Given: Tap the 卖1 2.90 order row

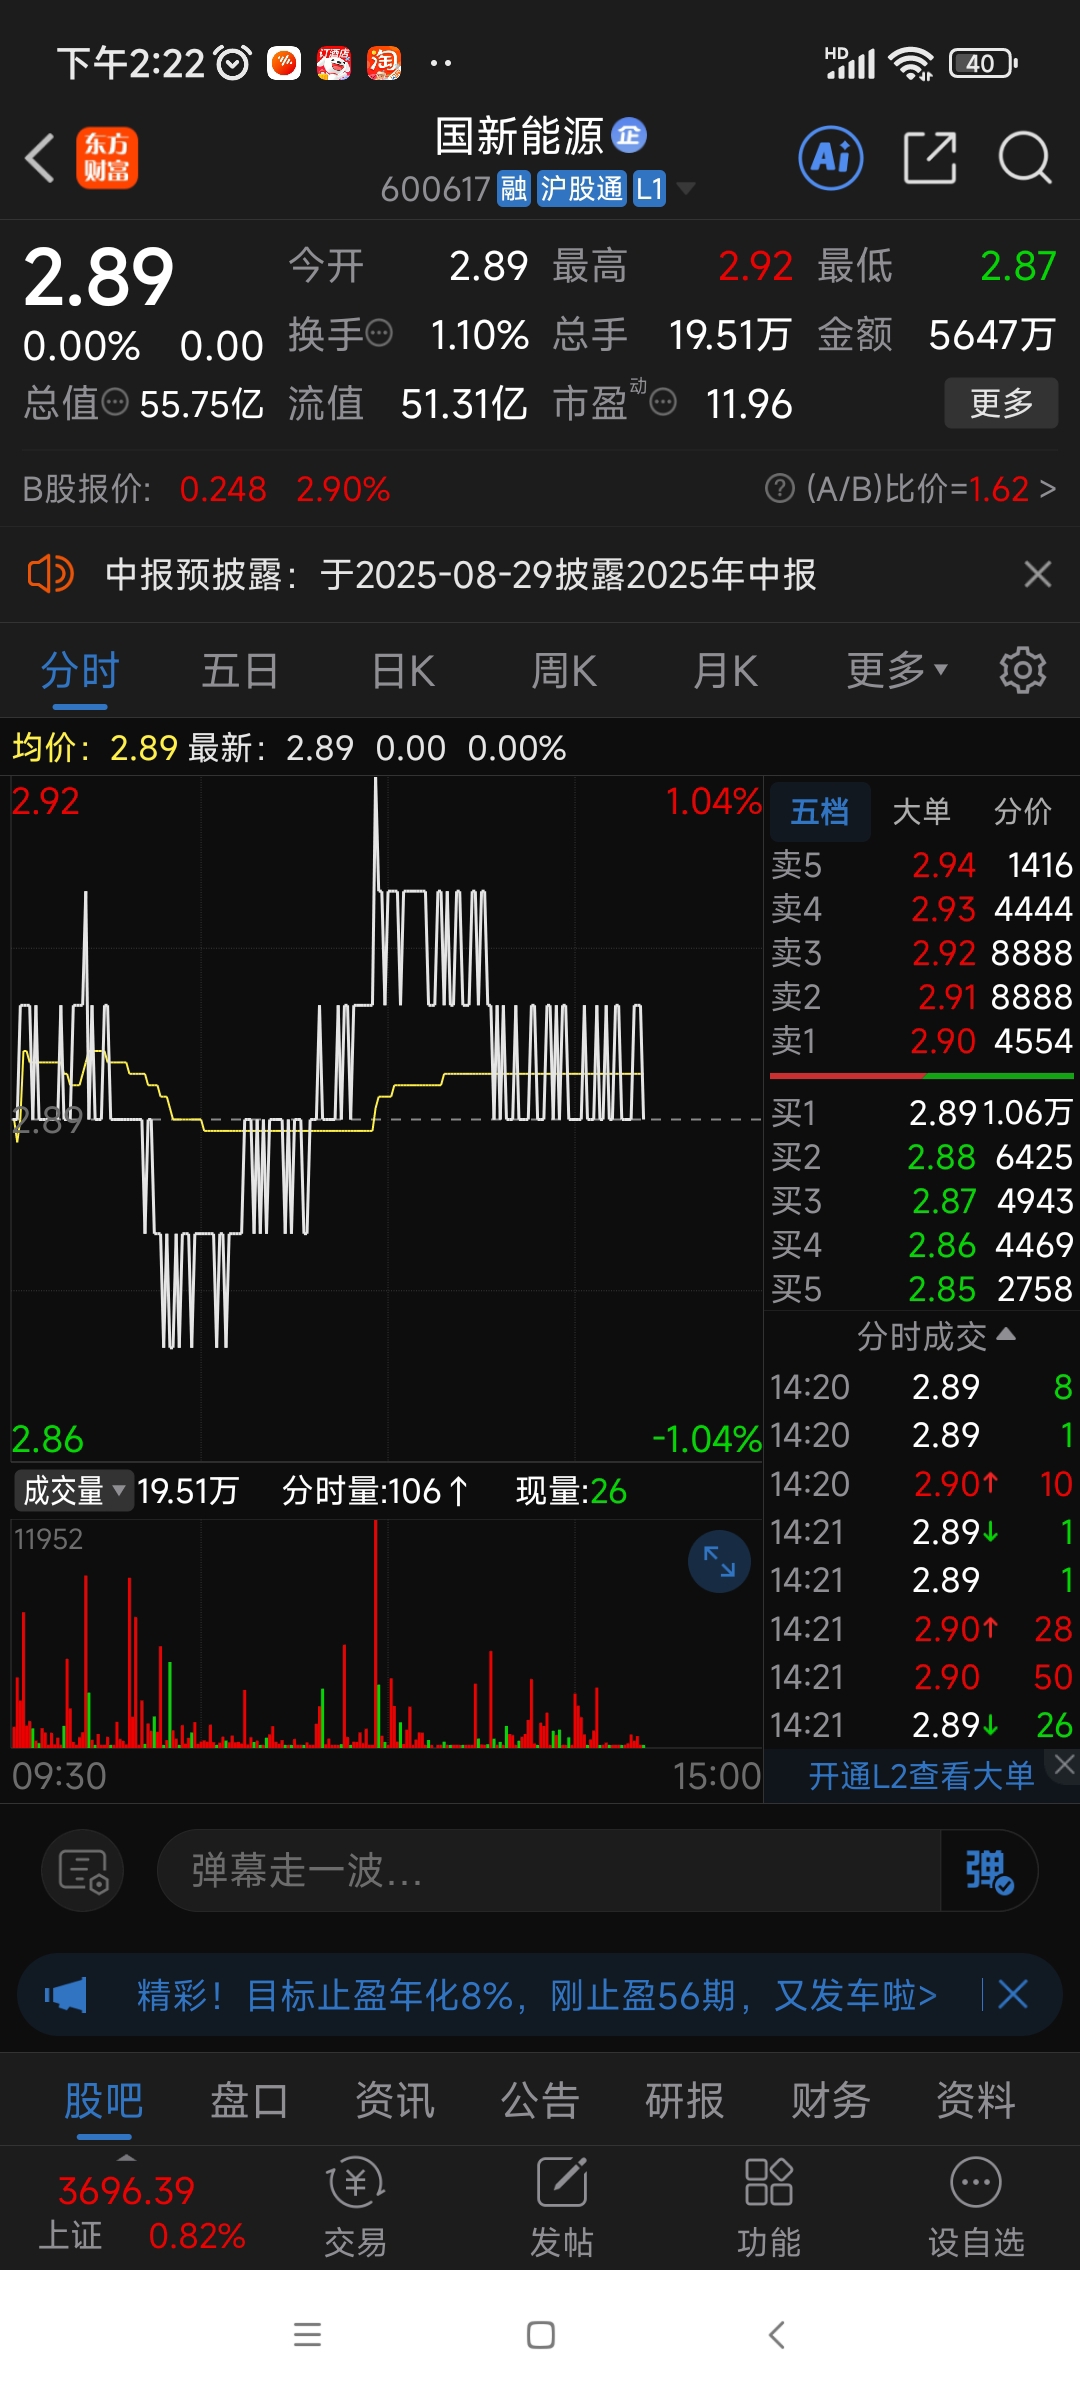Looking at the screenshot, I should pyautogui.click(x=922, y=1041).
